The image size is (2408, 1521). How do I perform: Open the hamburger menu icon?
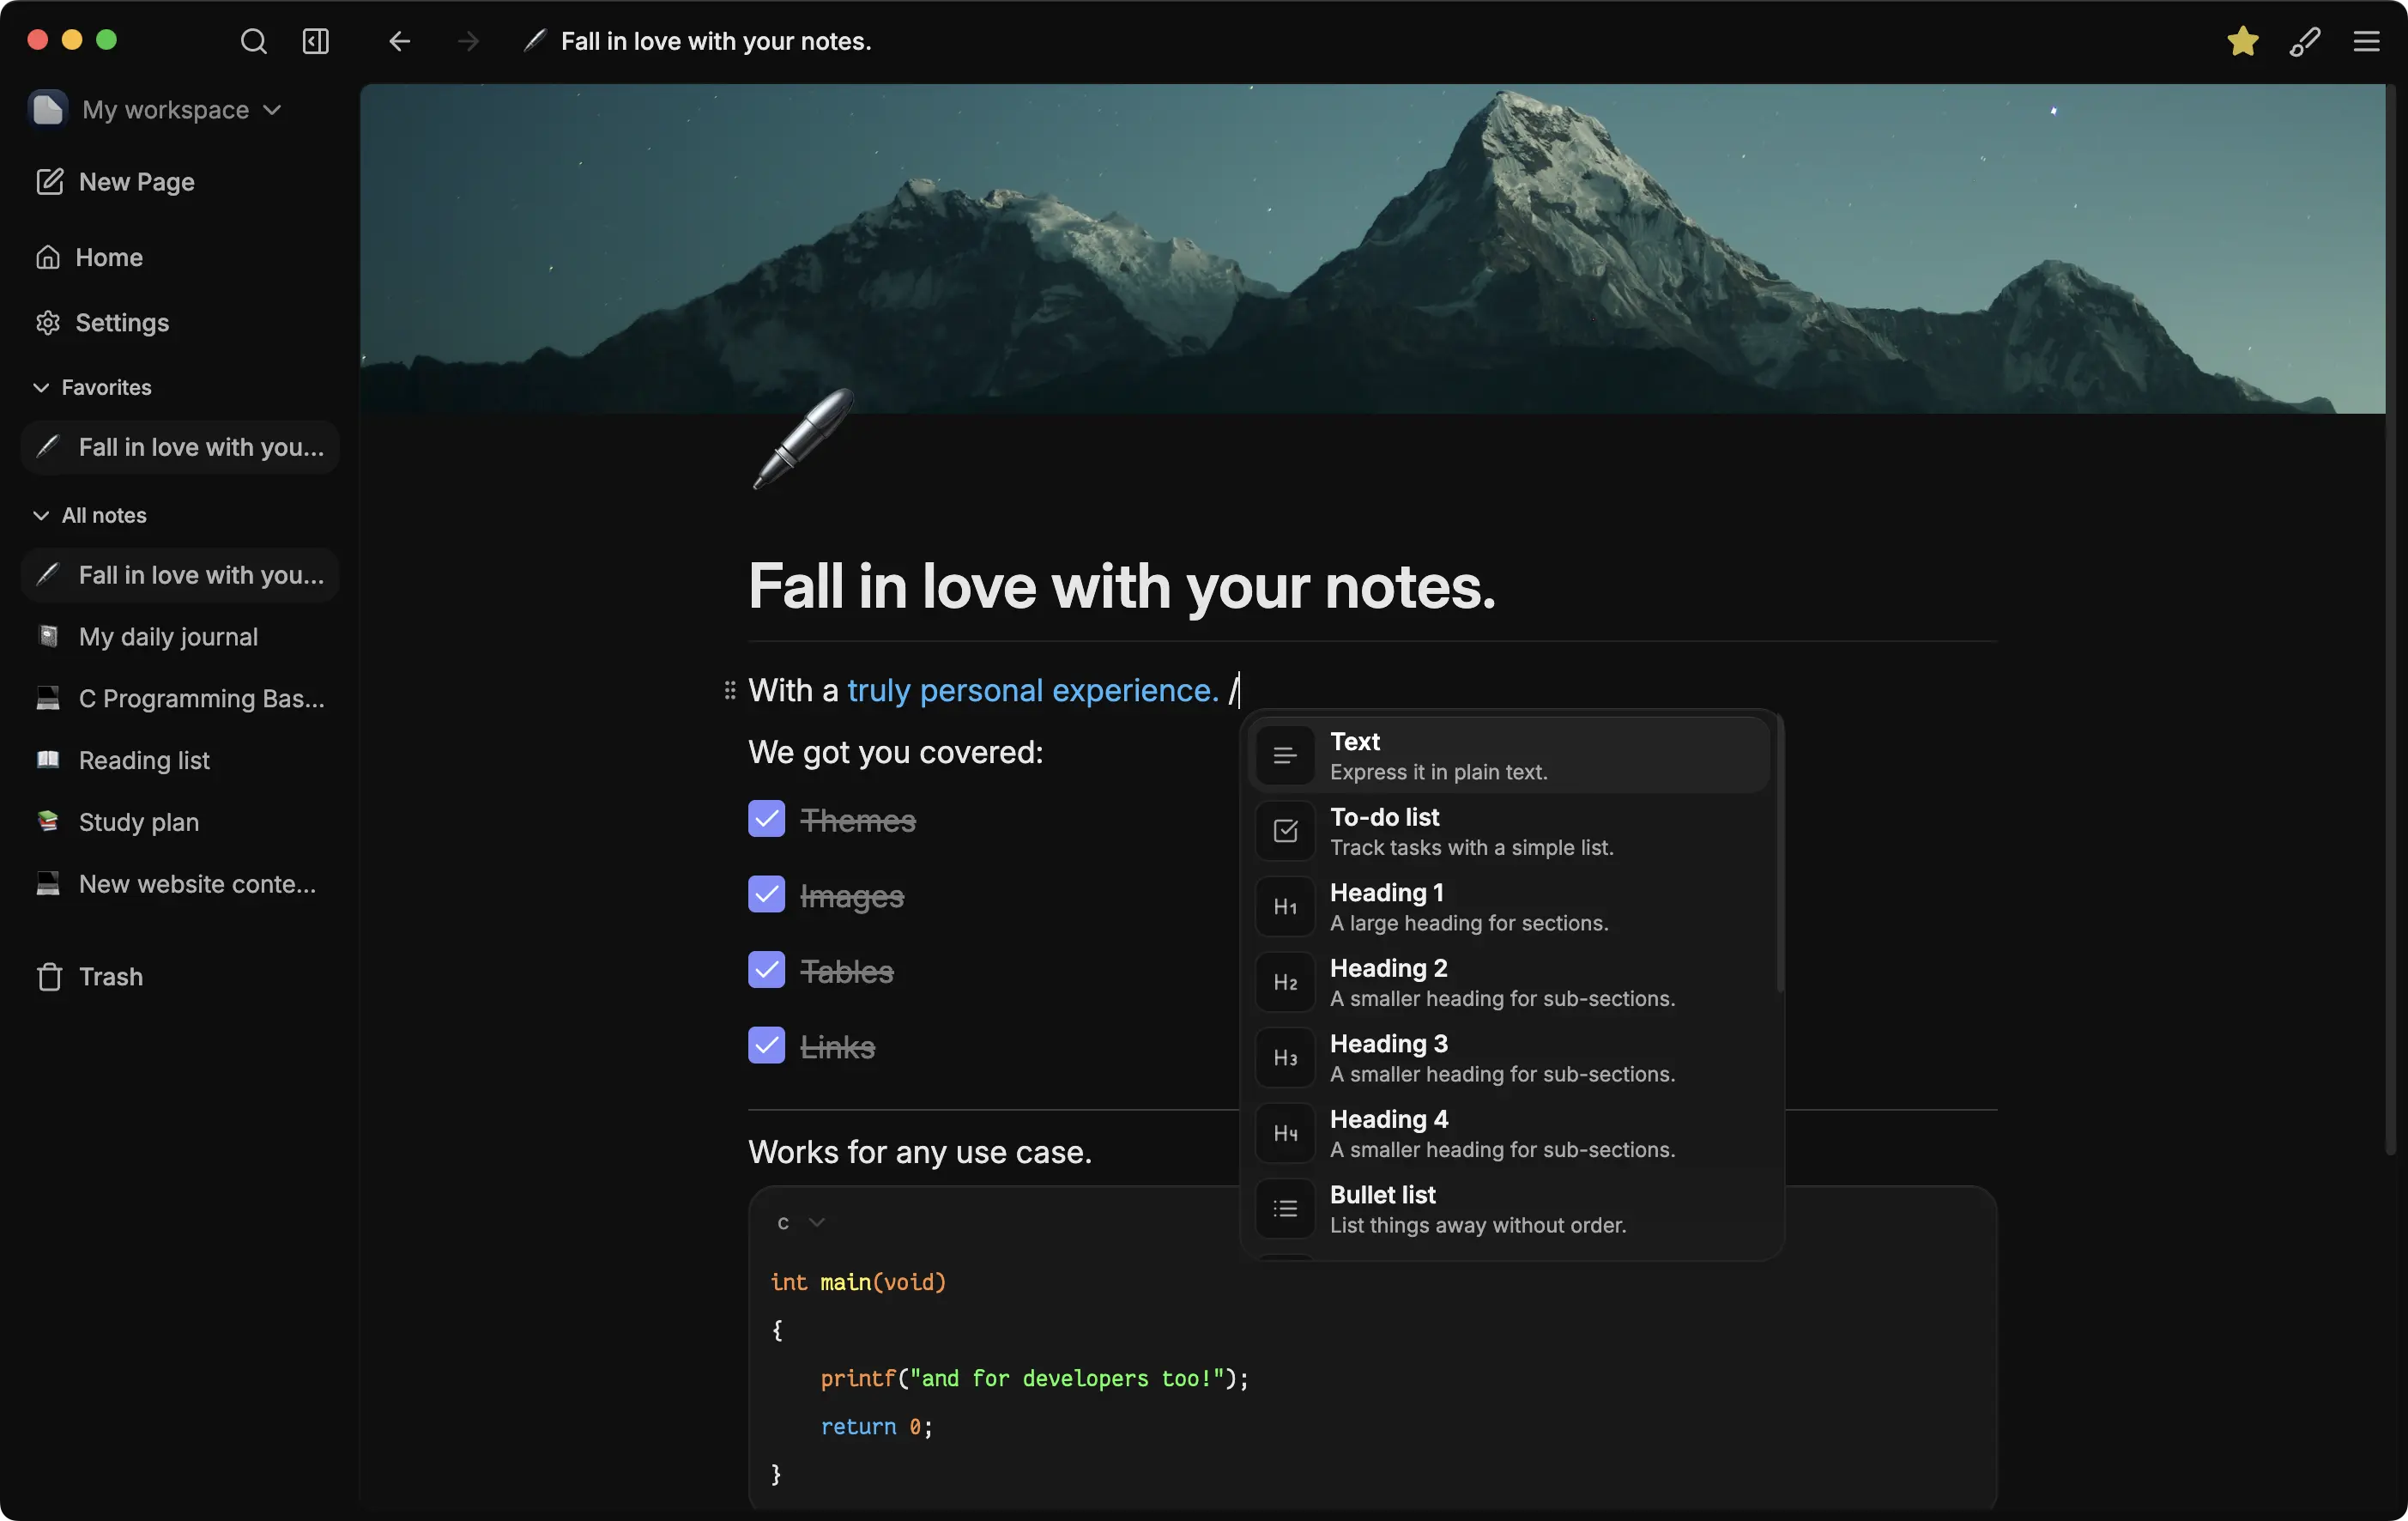point(2366,41)
